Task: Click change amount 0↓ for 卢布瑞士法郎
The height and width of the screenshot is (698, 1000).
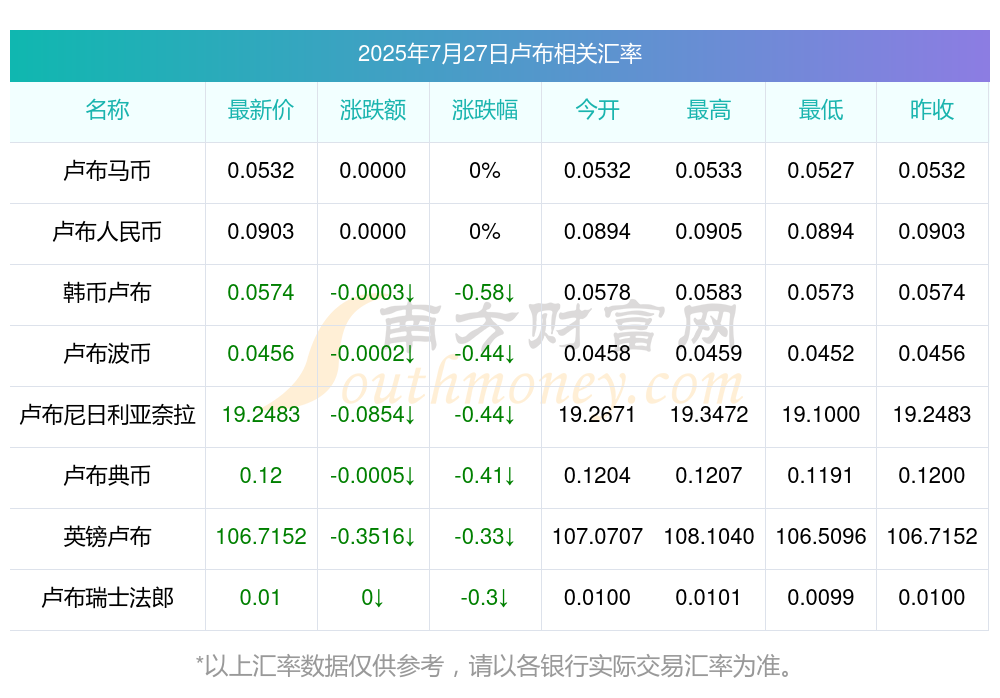Action: [372, 598]
